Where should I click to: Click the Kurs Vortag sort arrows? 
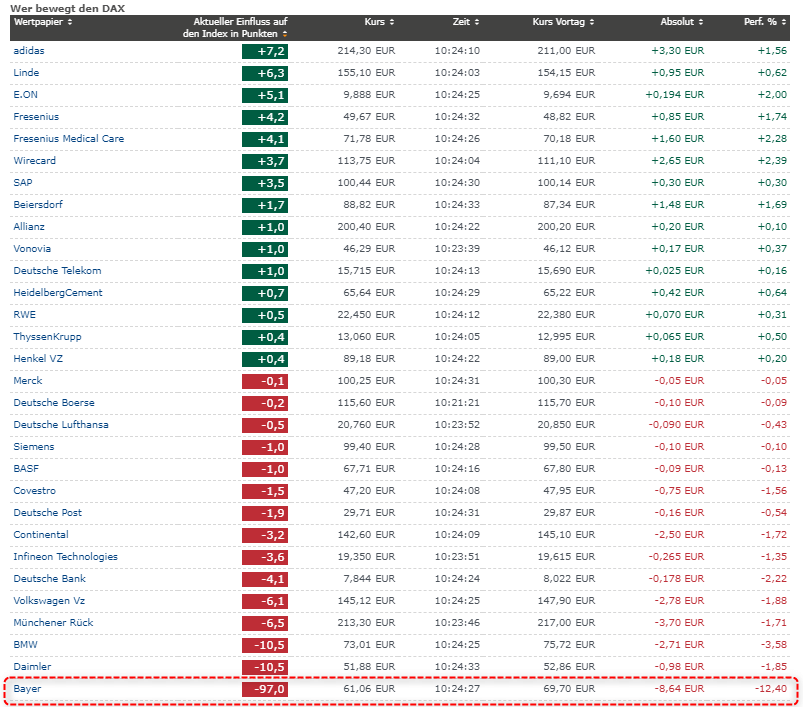tap(591, 22)
